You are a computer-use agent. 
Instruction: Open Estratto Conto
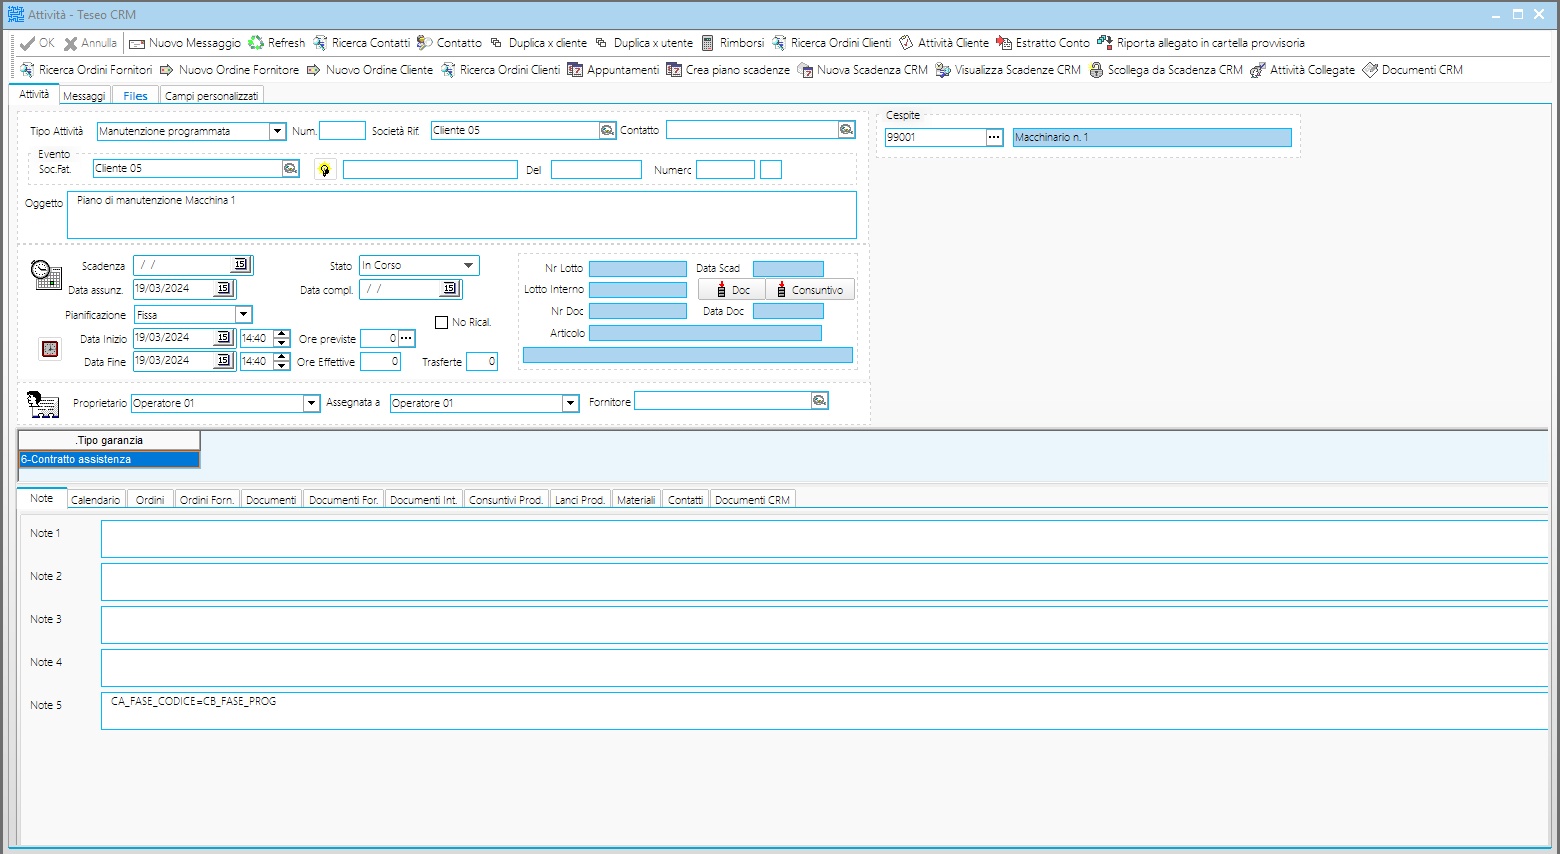click(x=1042, y=43)
